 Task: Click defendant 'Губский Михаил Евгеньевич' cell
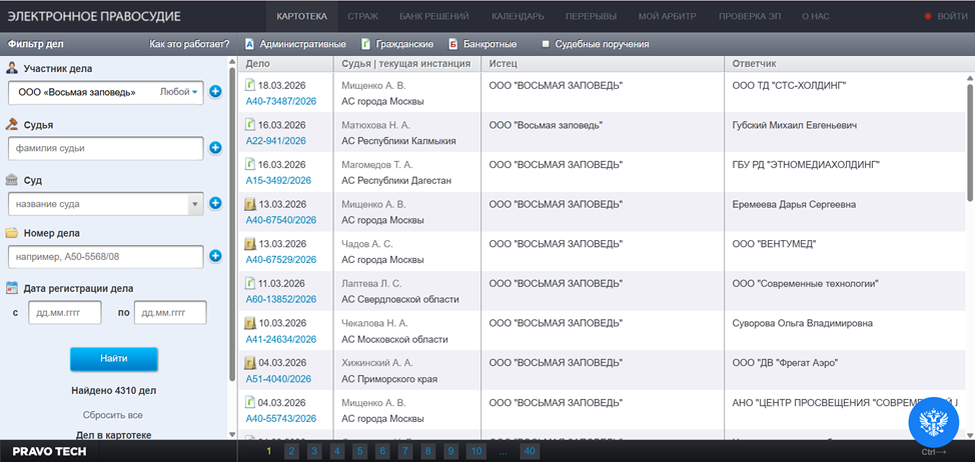click(x=795, y=125)
